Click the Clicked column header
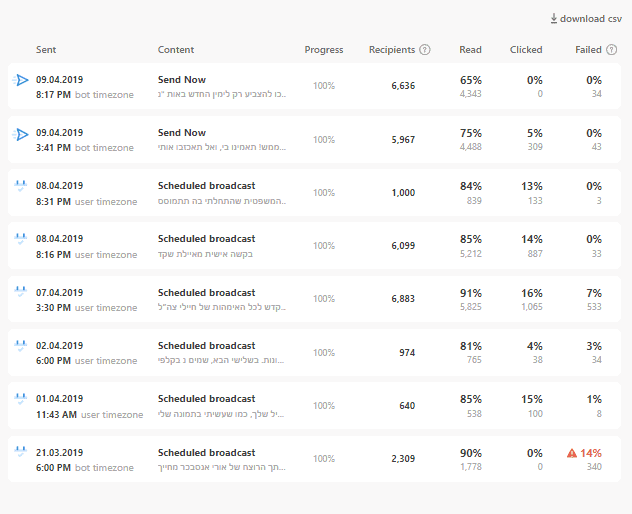Screen dimensions: 632x514 pos(526,50)
